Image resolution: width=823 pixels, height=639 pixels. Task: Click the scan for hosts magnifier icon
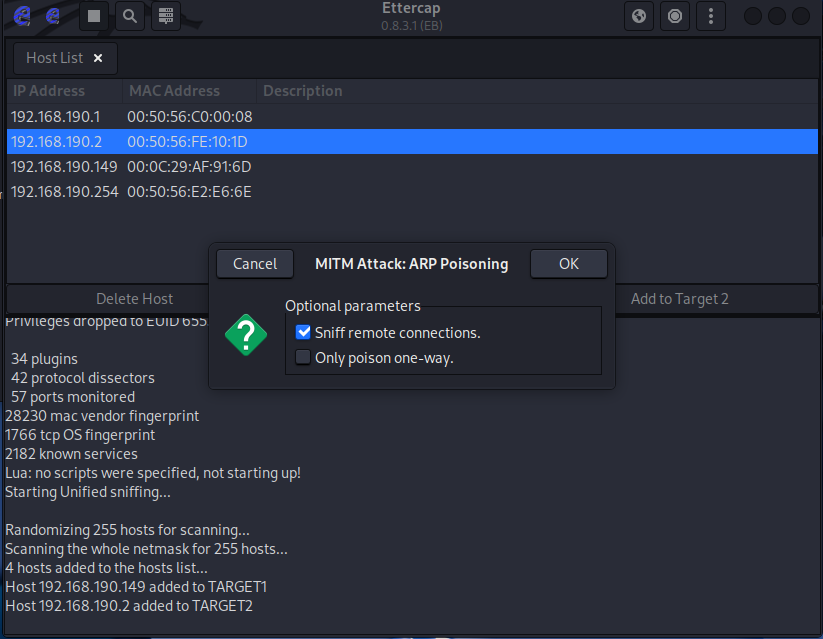tap(130, 16)
